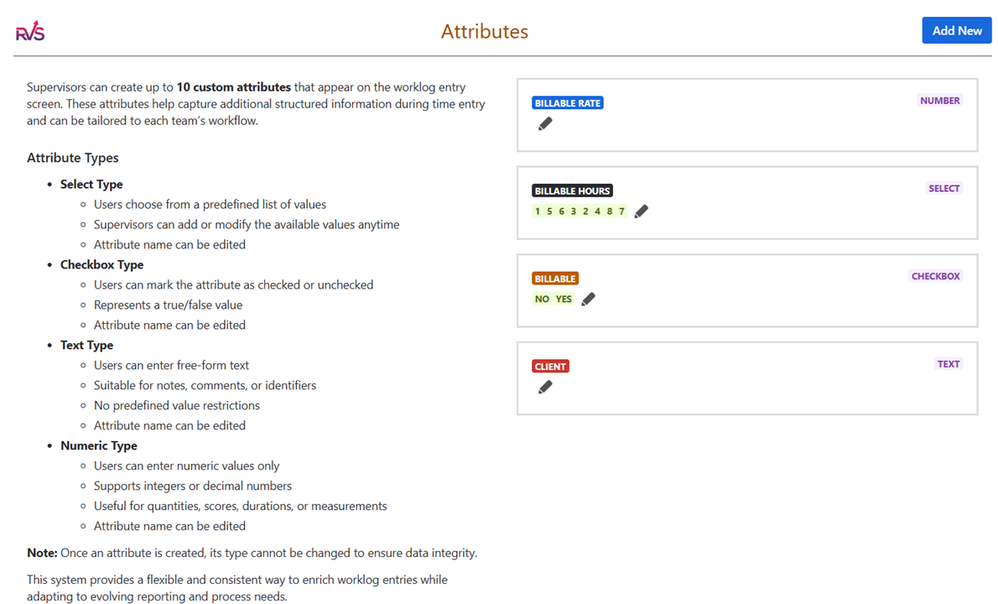Select value 1 in BILLABLE HOURS
The image size is (998, 604).
537,211
